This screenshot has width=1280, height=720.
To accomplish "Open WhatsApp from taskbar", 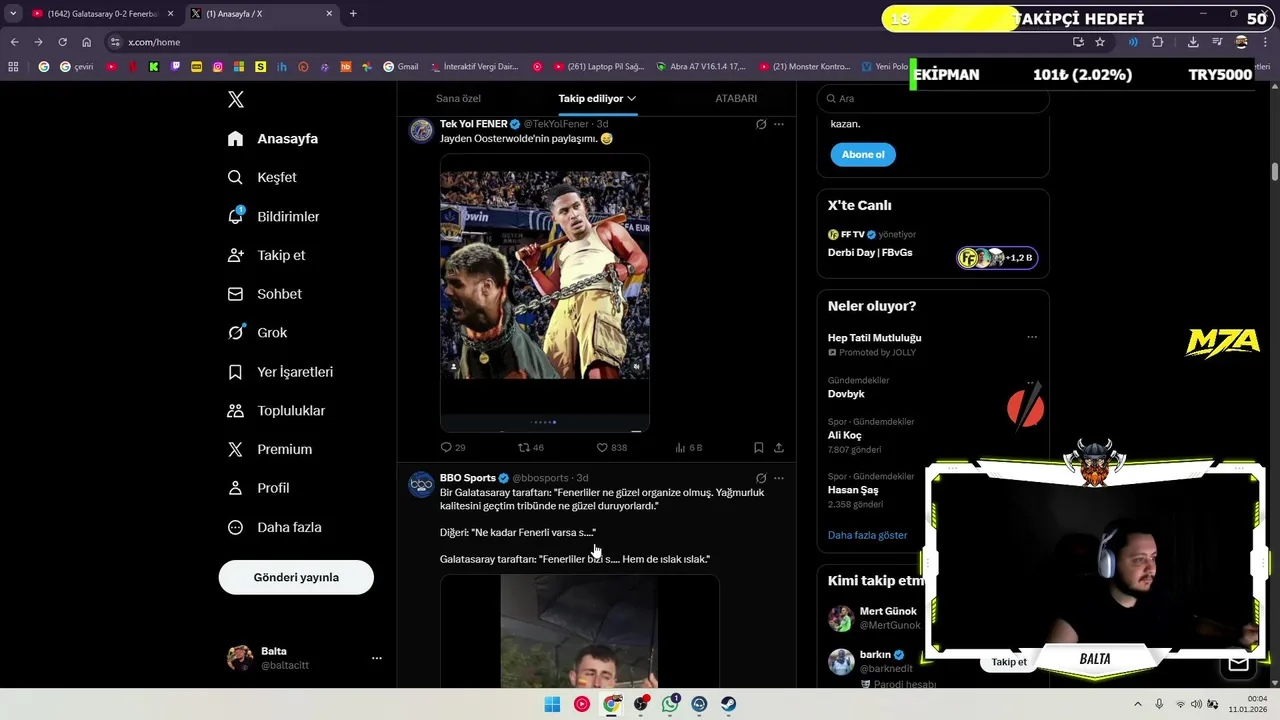I will pyautogui.click(x=670, y=704).
